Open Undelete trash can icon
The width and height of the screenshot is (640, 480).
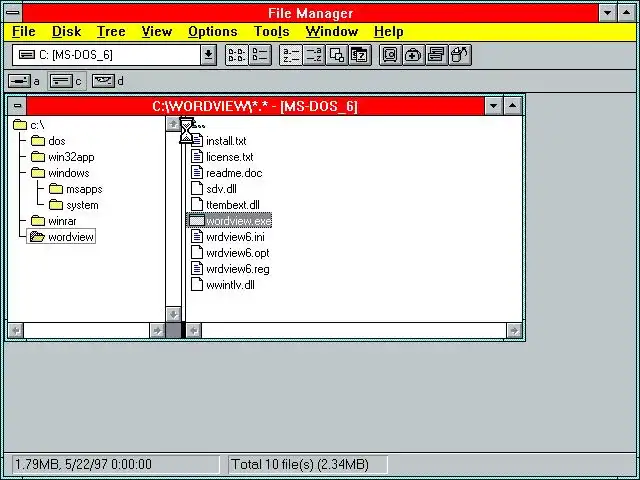tap(460, 55)
